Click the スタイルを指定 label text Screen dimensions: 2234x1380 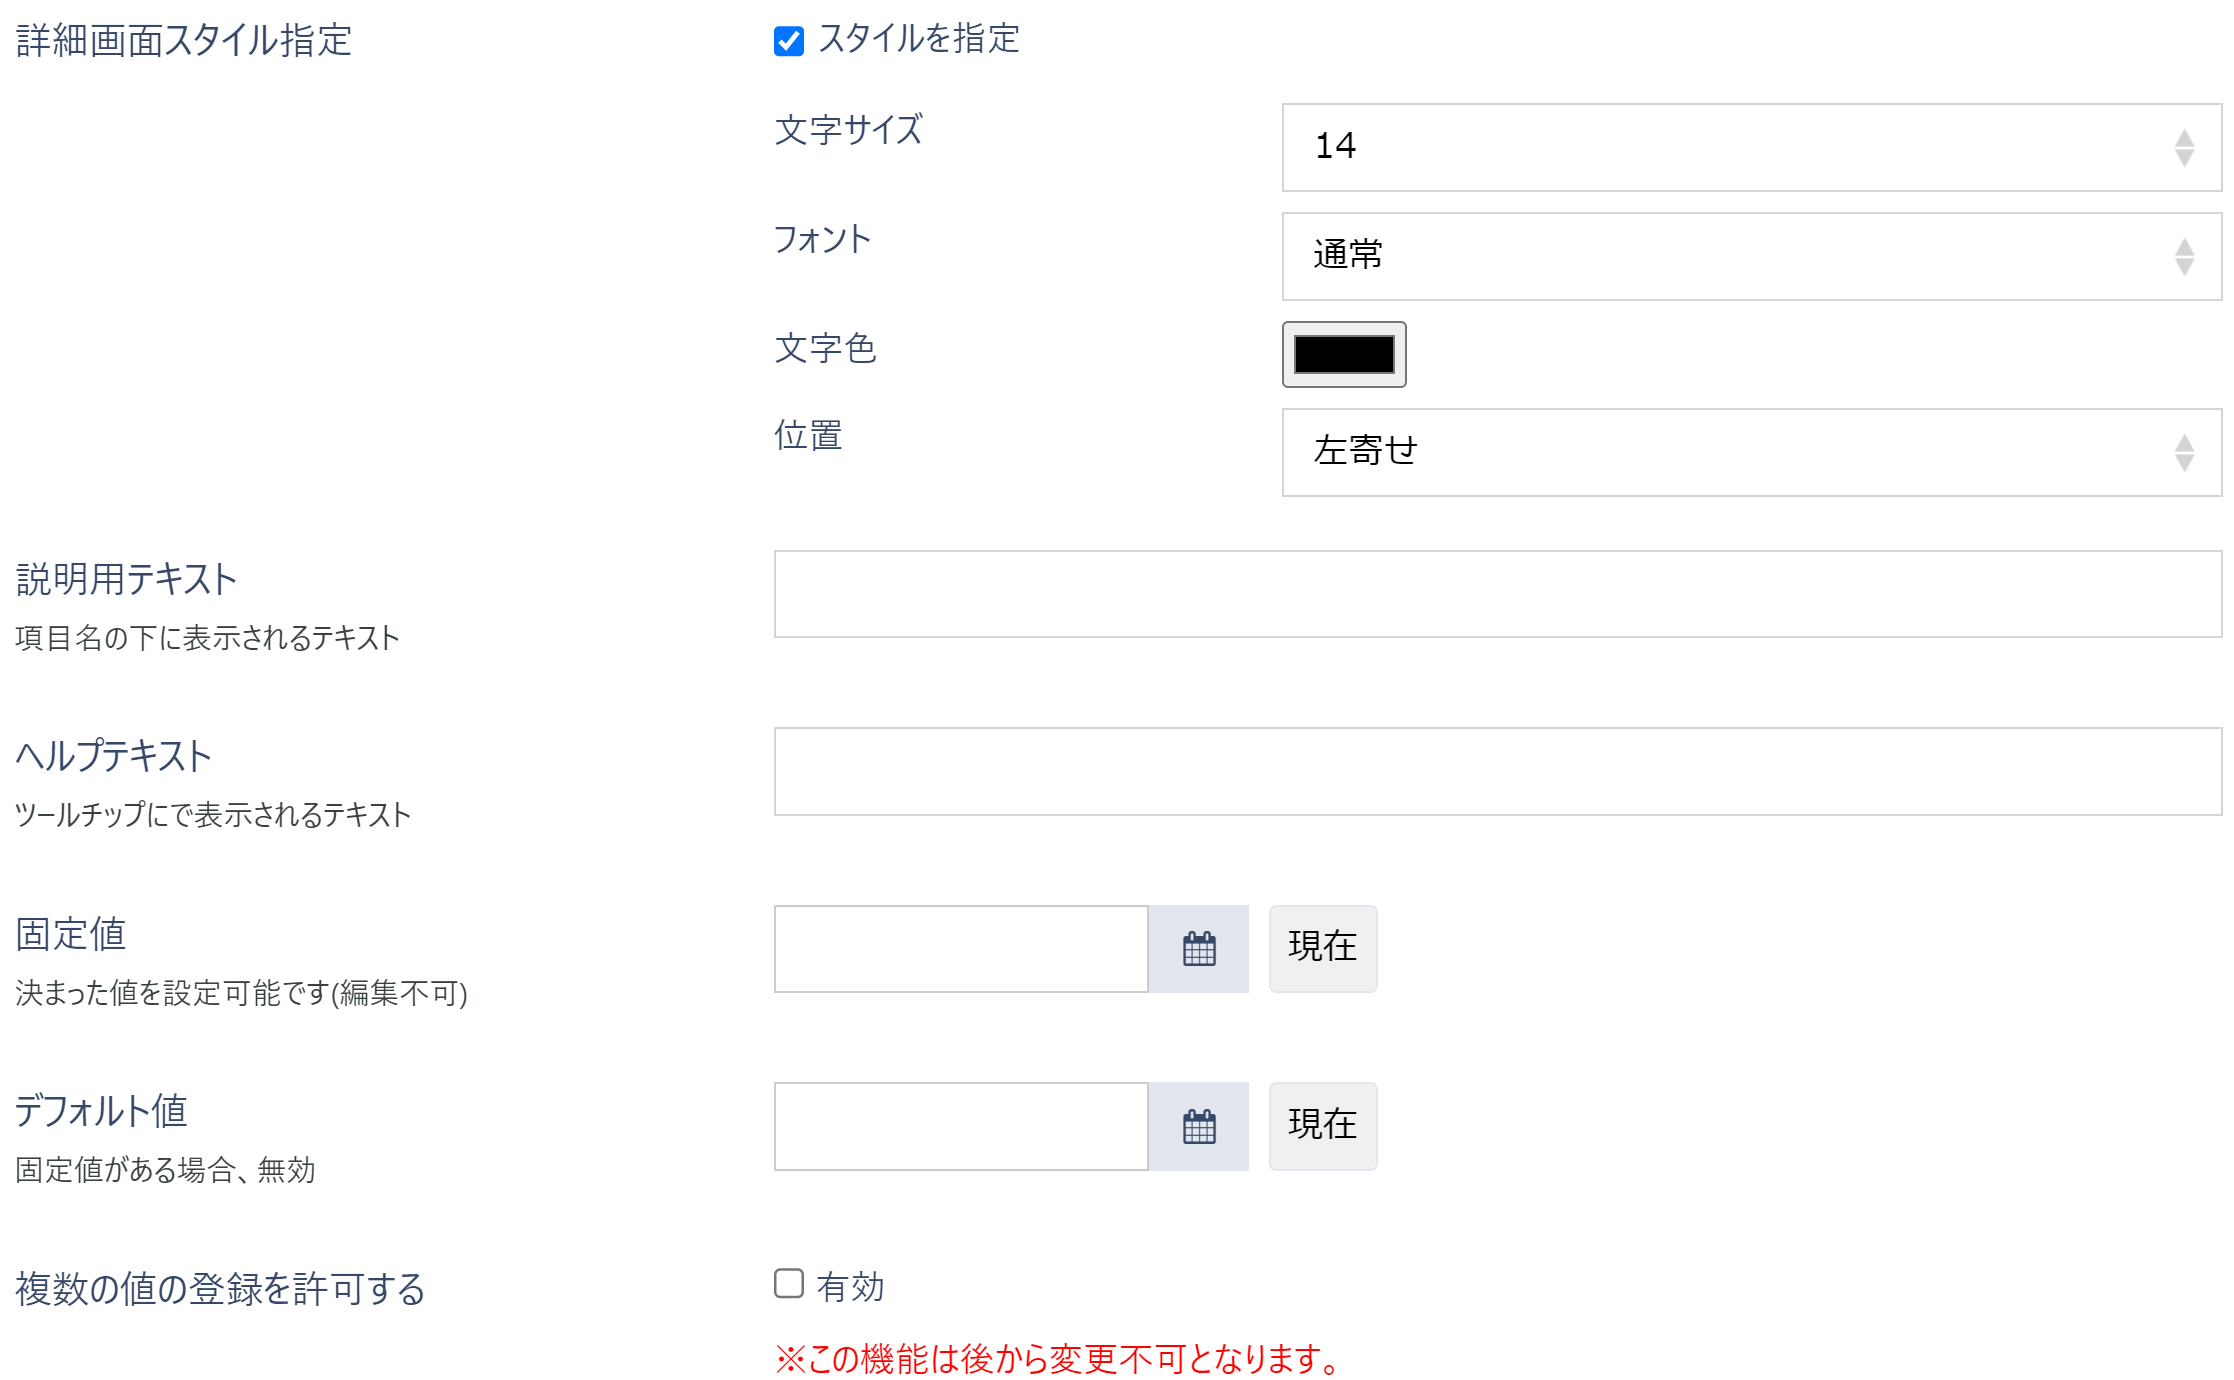[918, 39]
